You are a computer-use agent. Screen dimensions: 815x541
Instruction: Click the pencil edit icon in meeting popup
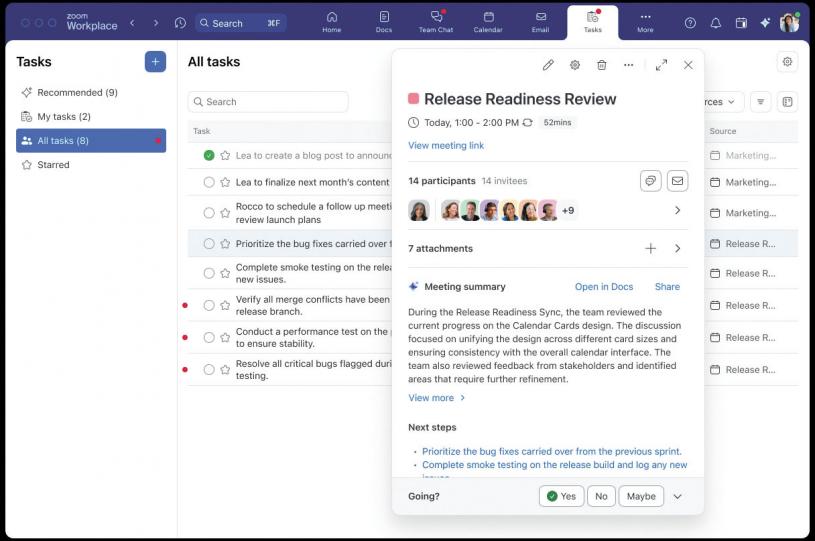coord(548,65)
